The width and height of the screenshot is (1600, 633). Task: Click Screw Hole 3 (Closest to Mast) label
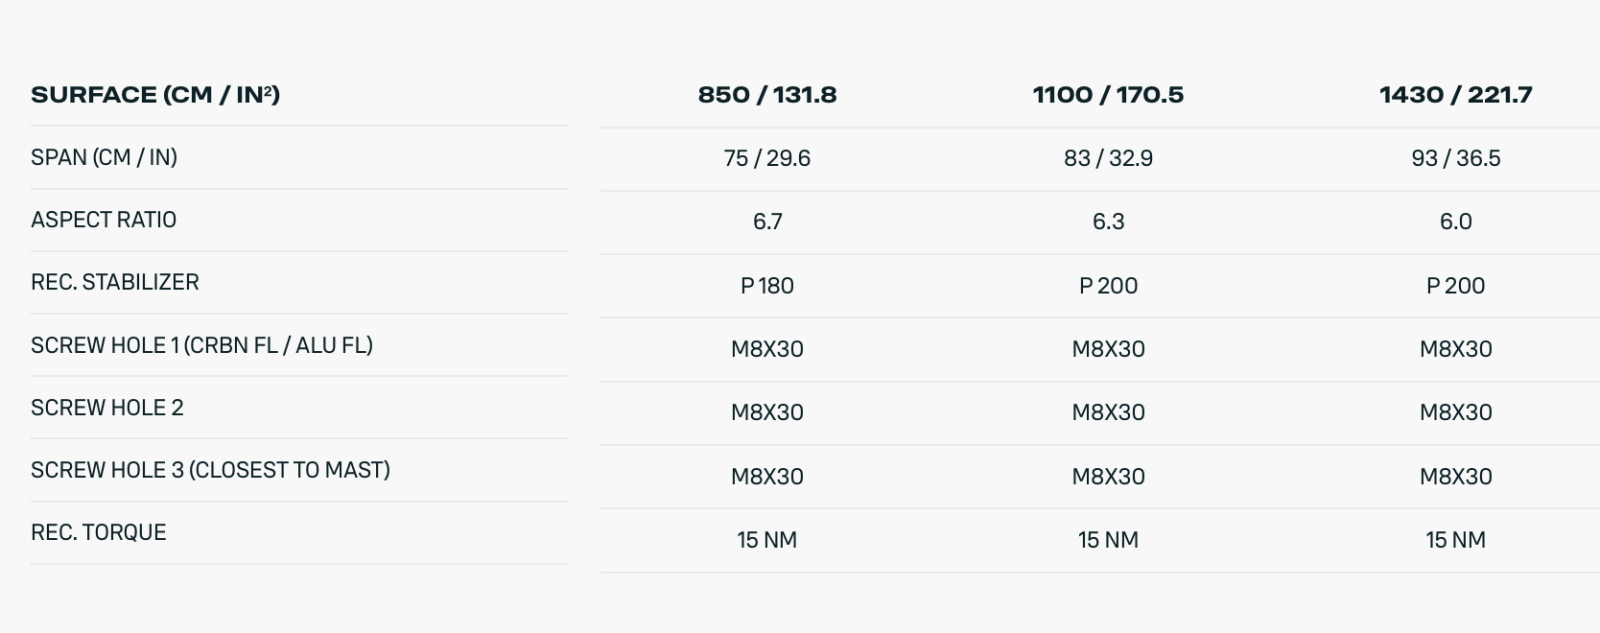pyautogui.click(x=210, y=470)
